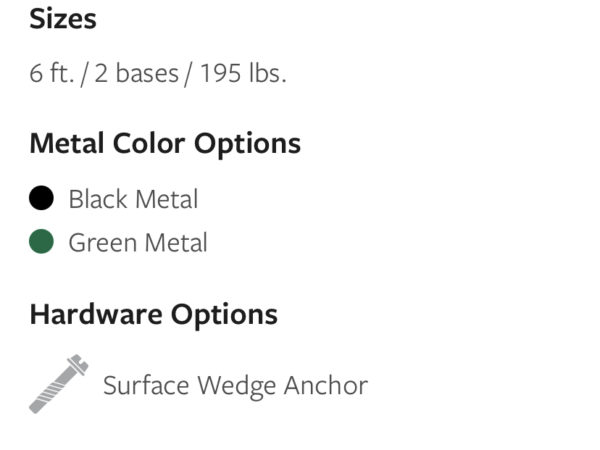600x450 pixels.
Task: Click the word Black in Black Metal
Action: (x=98, y=199)
